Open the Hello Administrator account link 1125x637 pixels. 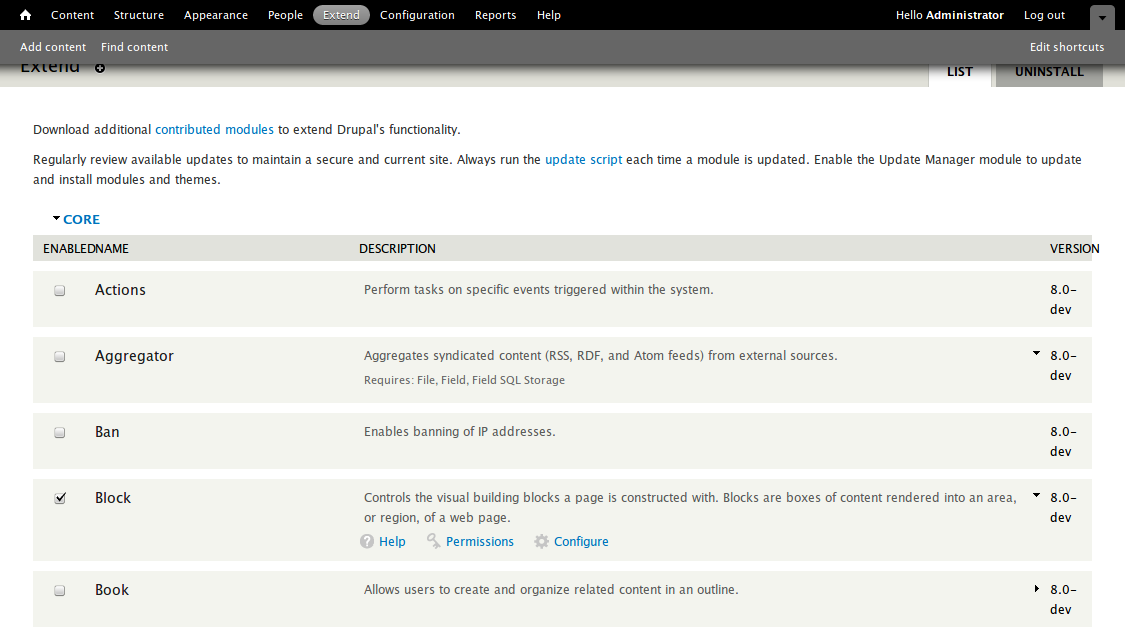(x=949, y=15)
